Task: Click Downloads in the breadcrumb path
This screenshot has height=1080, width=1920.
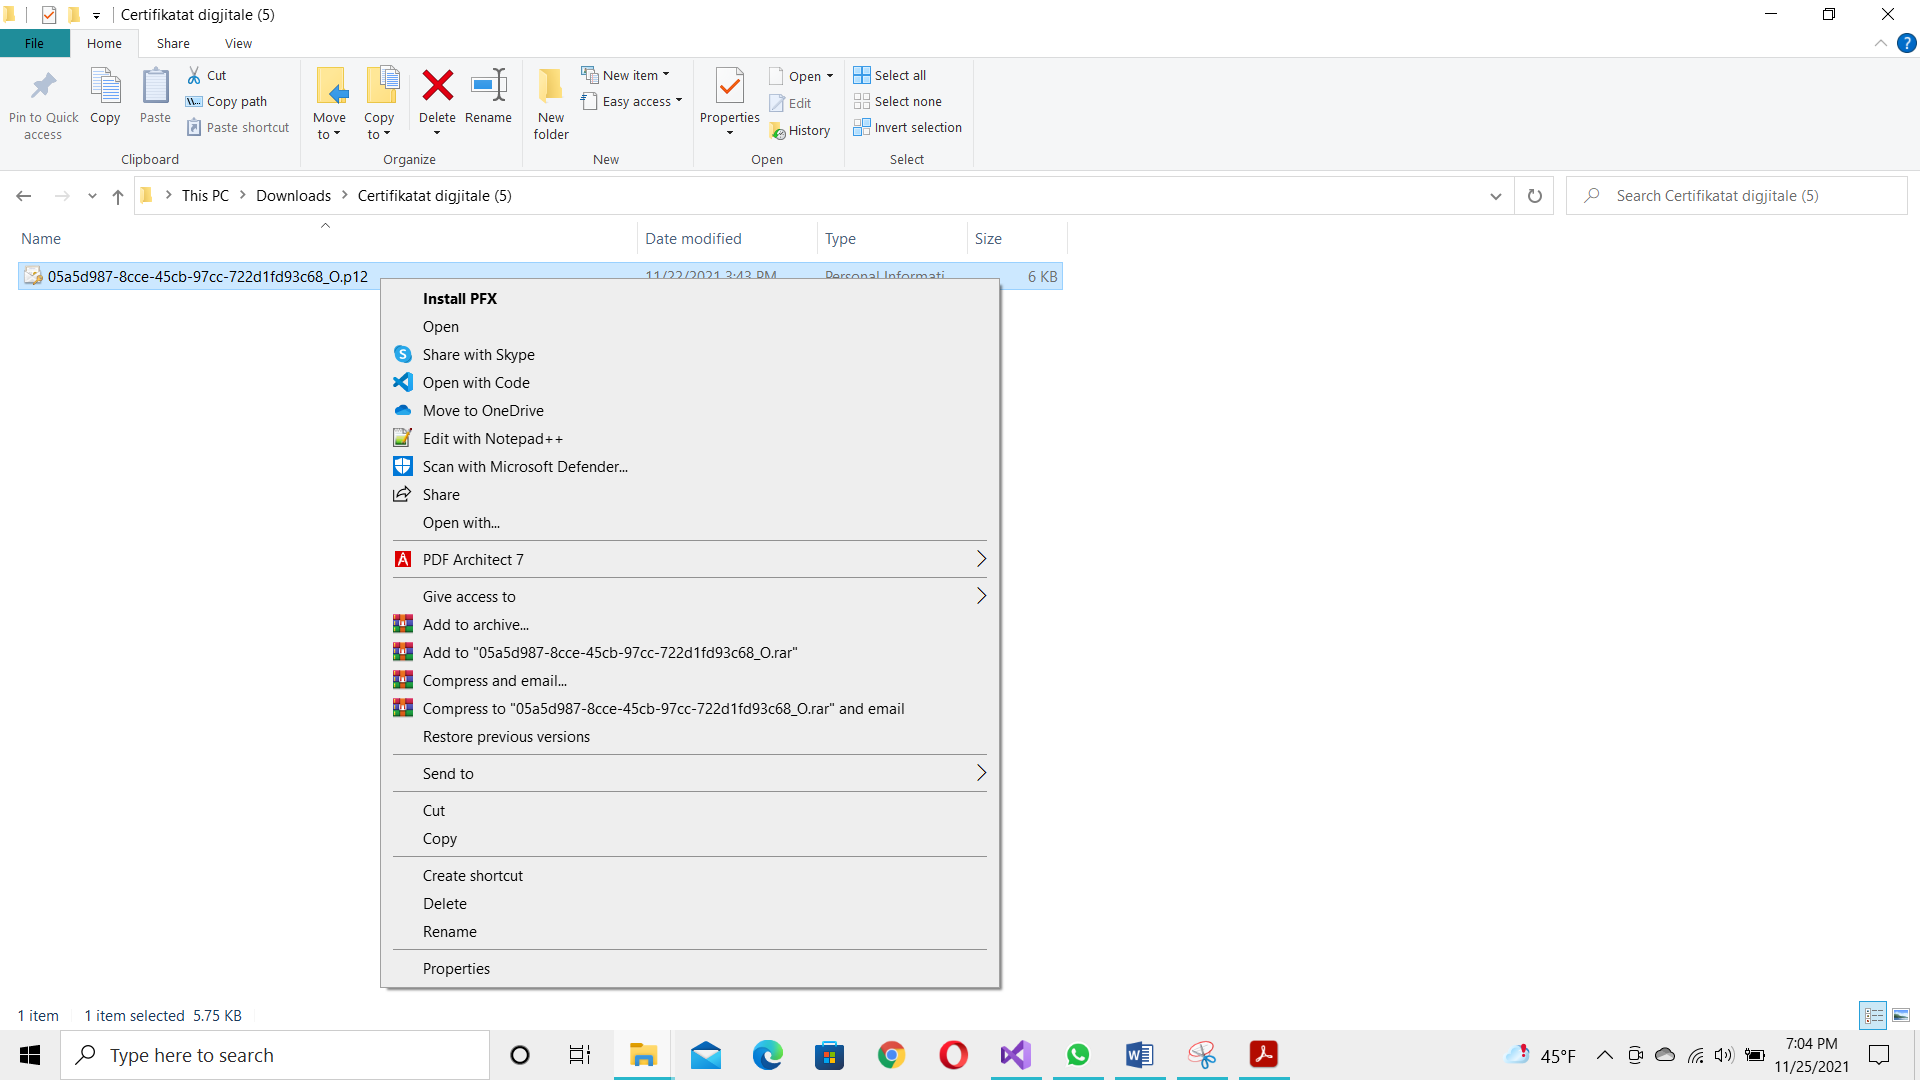Action: 293,196
